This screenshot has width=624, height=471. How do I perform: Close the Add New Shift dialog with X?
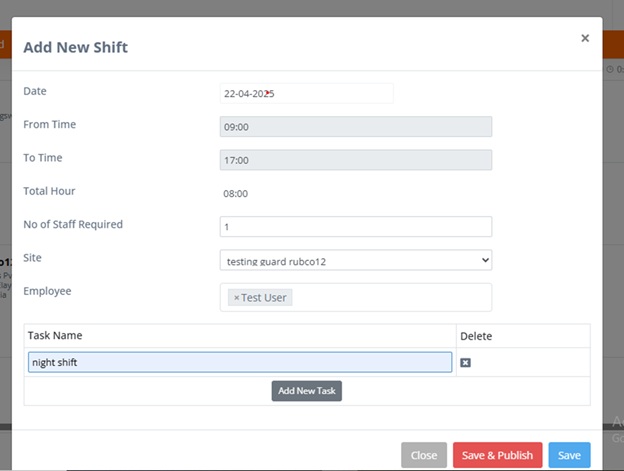coord(585,38)
